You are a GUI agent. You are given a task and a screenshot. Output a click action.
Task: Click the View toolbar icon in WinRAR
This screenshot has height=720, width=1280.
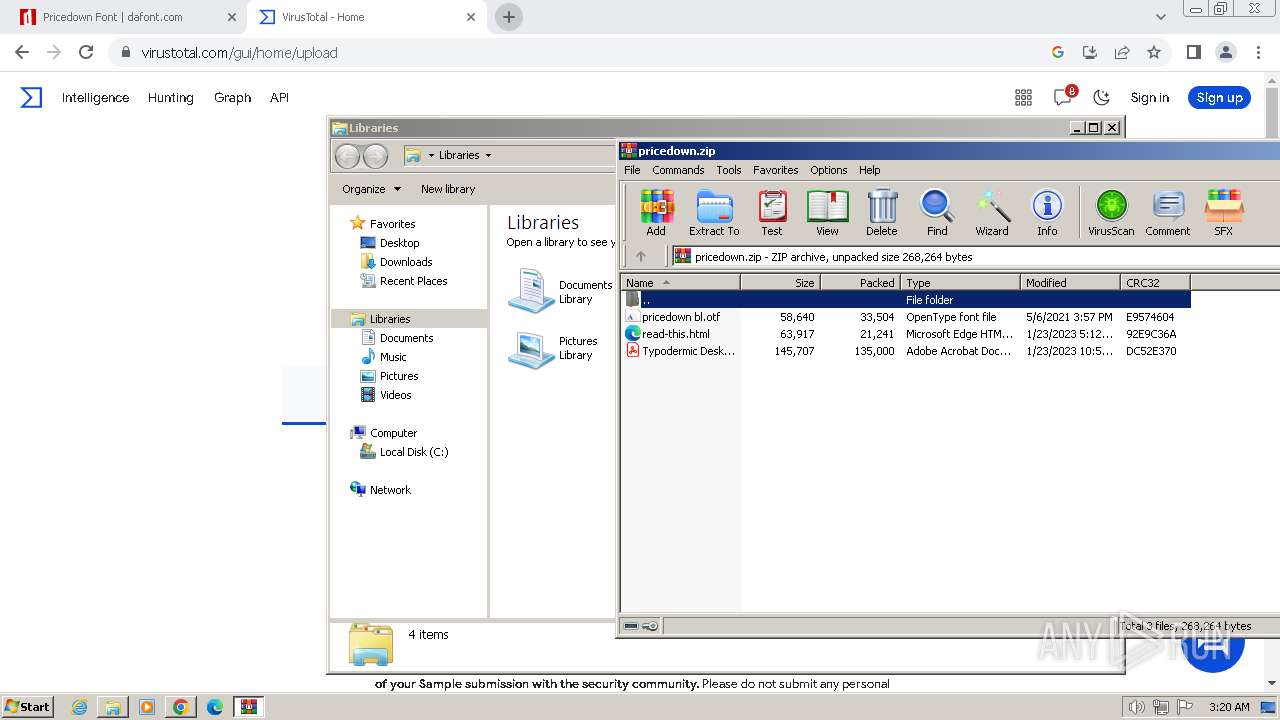pos(827,212)
